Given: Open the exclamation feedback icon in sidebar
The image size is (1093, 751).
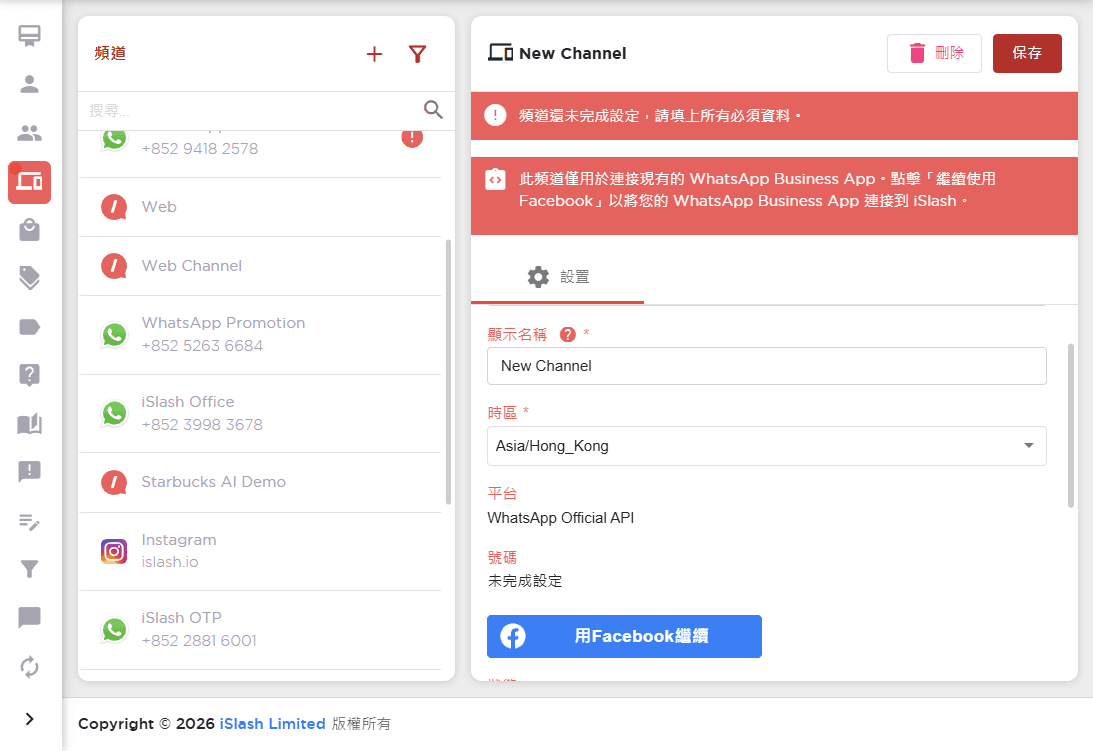Looking at the screenshot, I should click(x=29, y=472).
